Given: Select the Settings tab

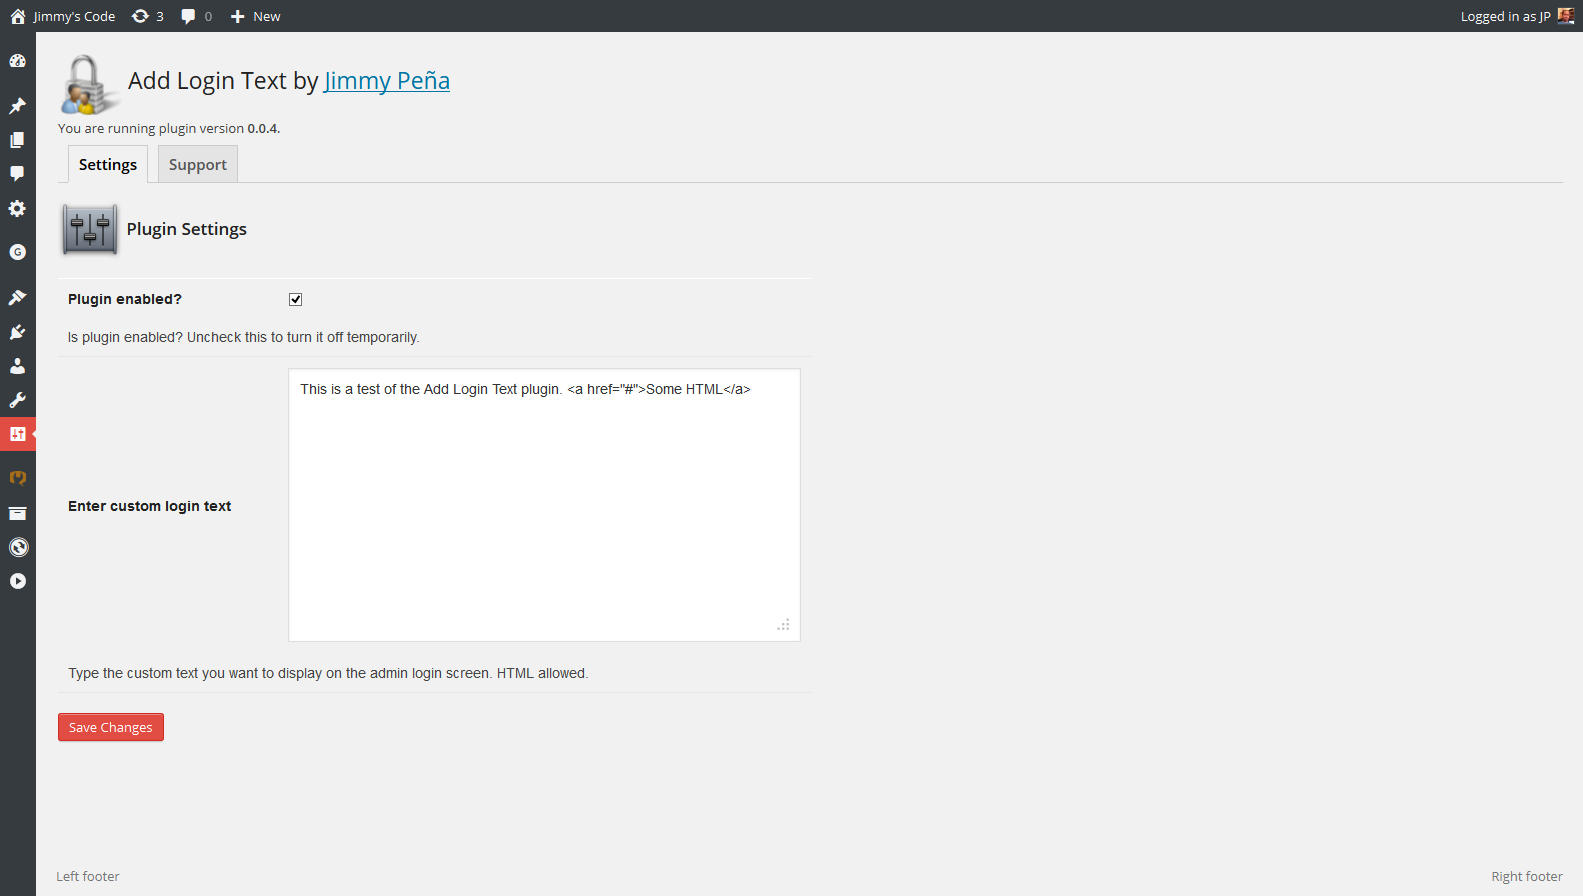Looking at the screenshot, I should tap(108, 165).
